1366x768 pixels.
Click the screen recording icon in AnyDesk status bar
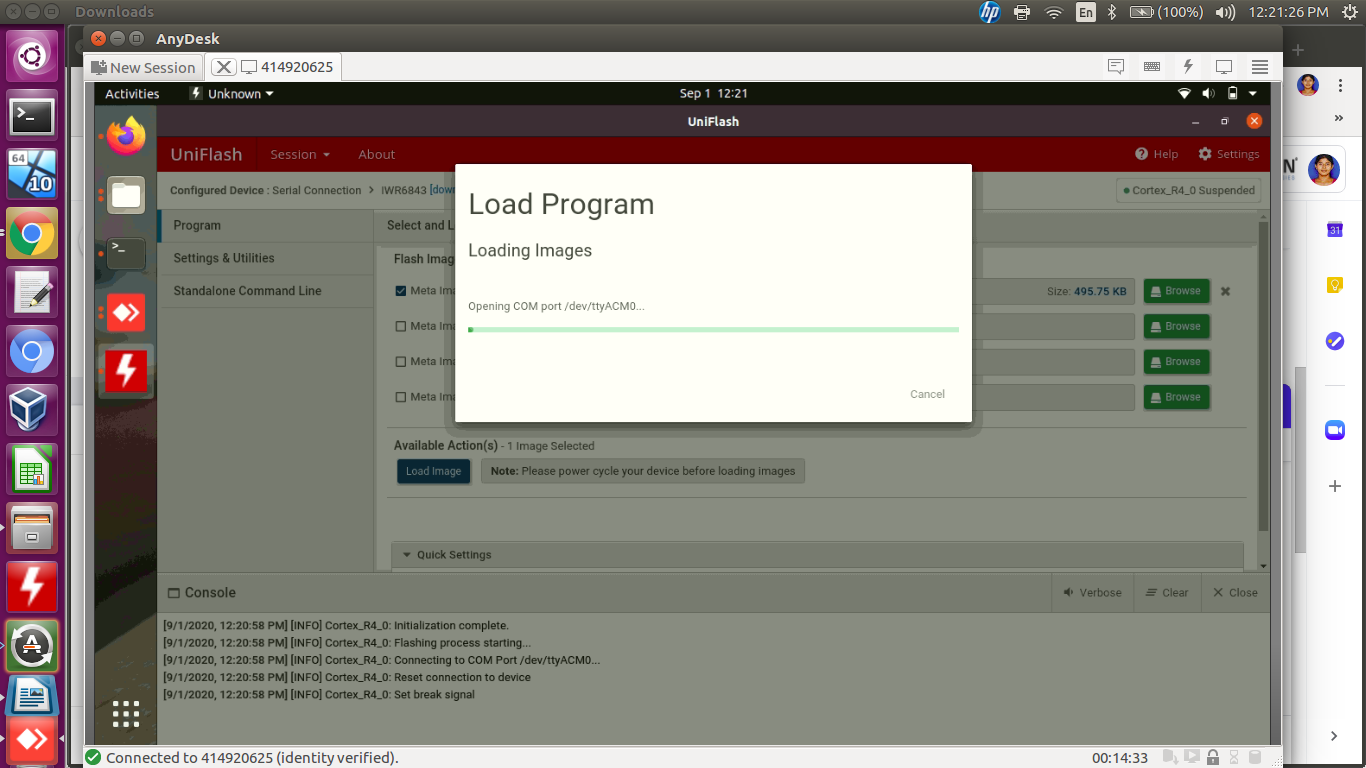click(x=1191, y=757)
